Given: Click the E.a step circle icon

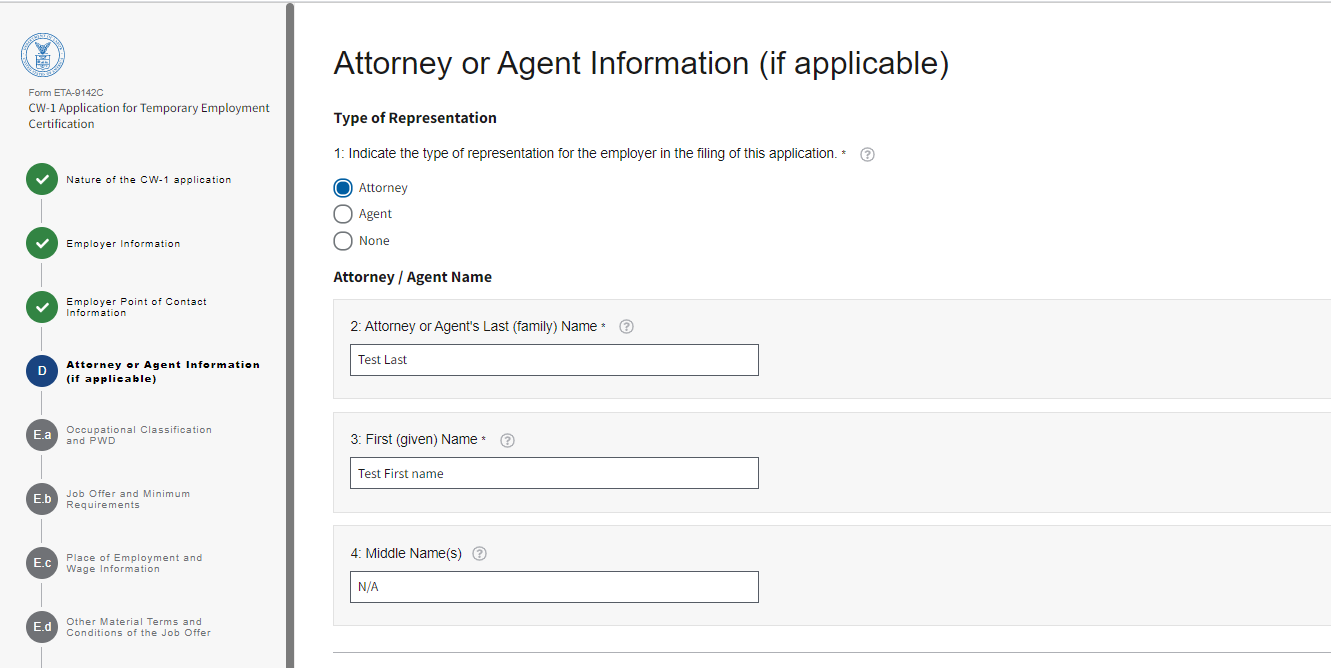Looking at the screenshot, I should pyautogui.click(x=42, y=435).
